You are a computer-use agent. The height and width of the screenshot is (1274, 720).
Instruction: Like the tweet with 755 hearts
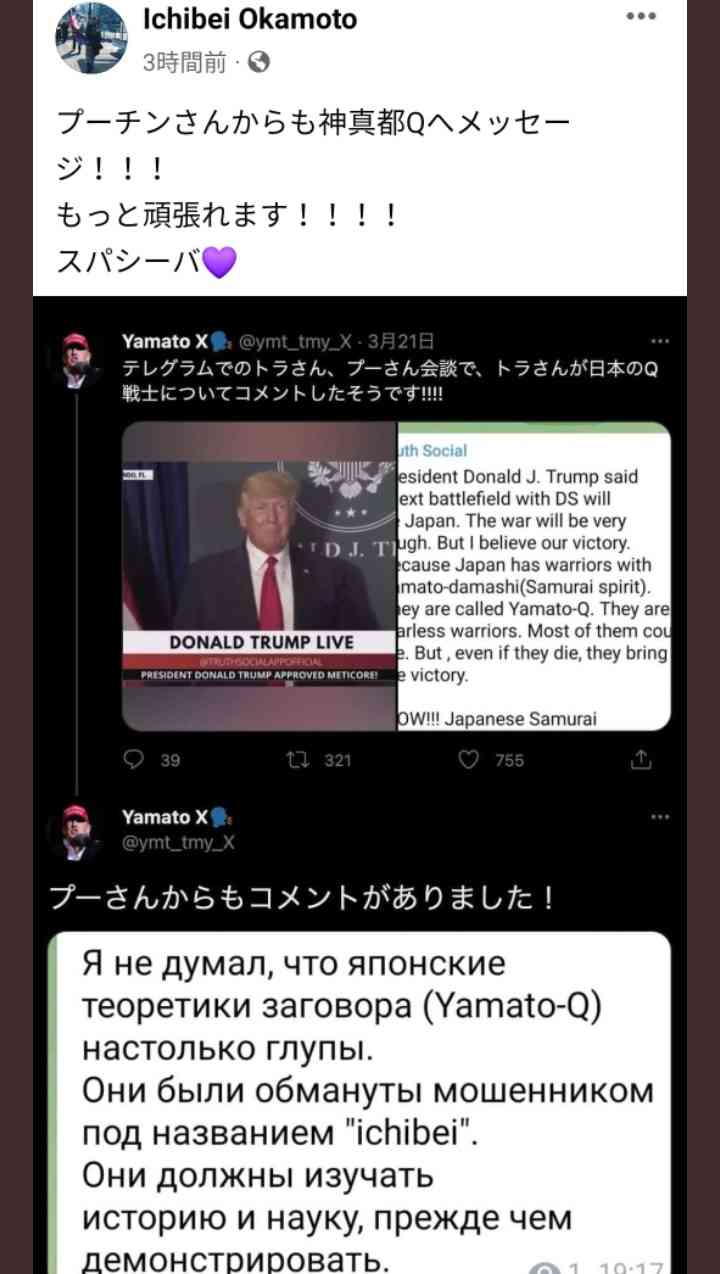468,760
